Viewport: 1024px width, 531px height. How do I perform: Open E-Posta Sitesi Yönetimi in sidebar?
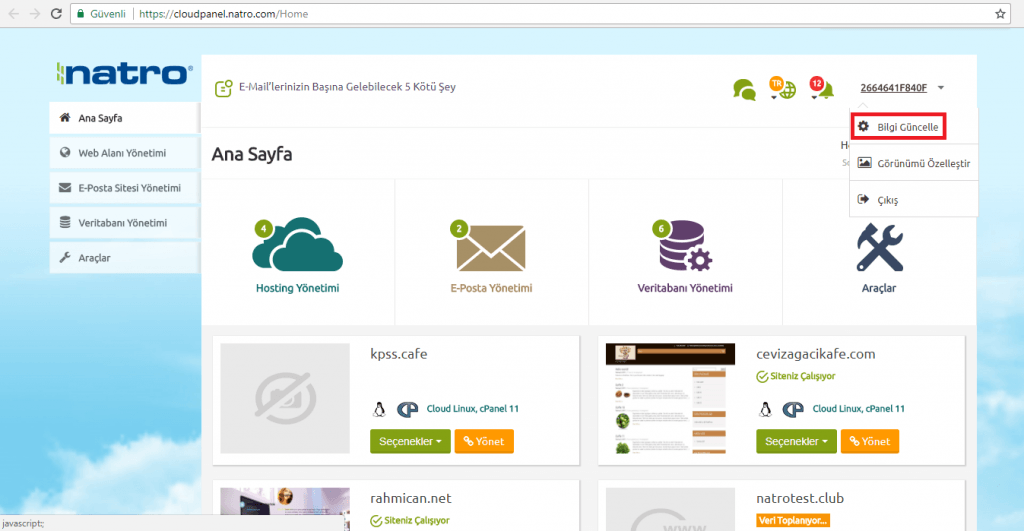point(124,187)
